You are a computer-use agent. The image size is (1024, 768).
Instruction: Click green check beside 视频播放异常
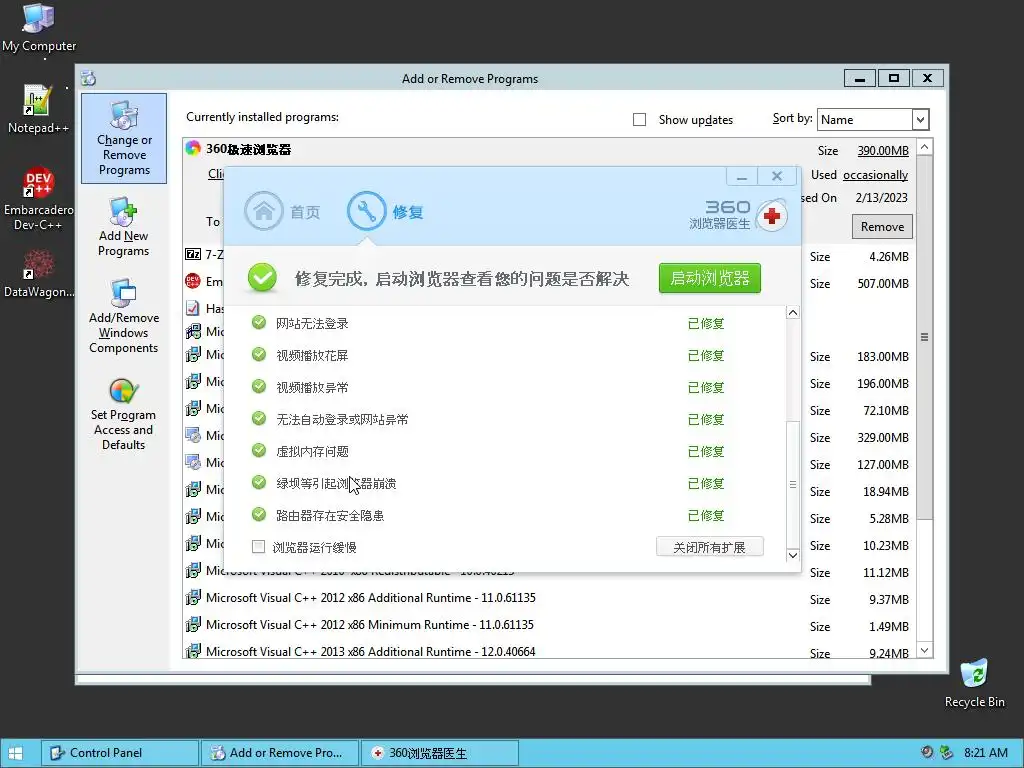tap(259, 386)
